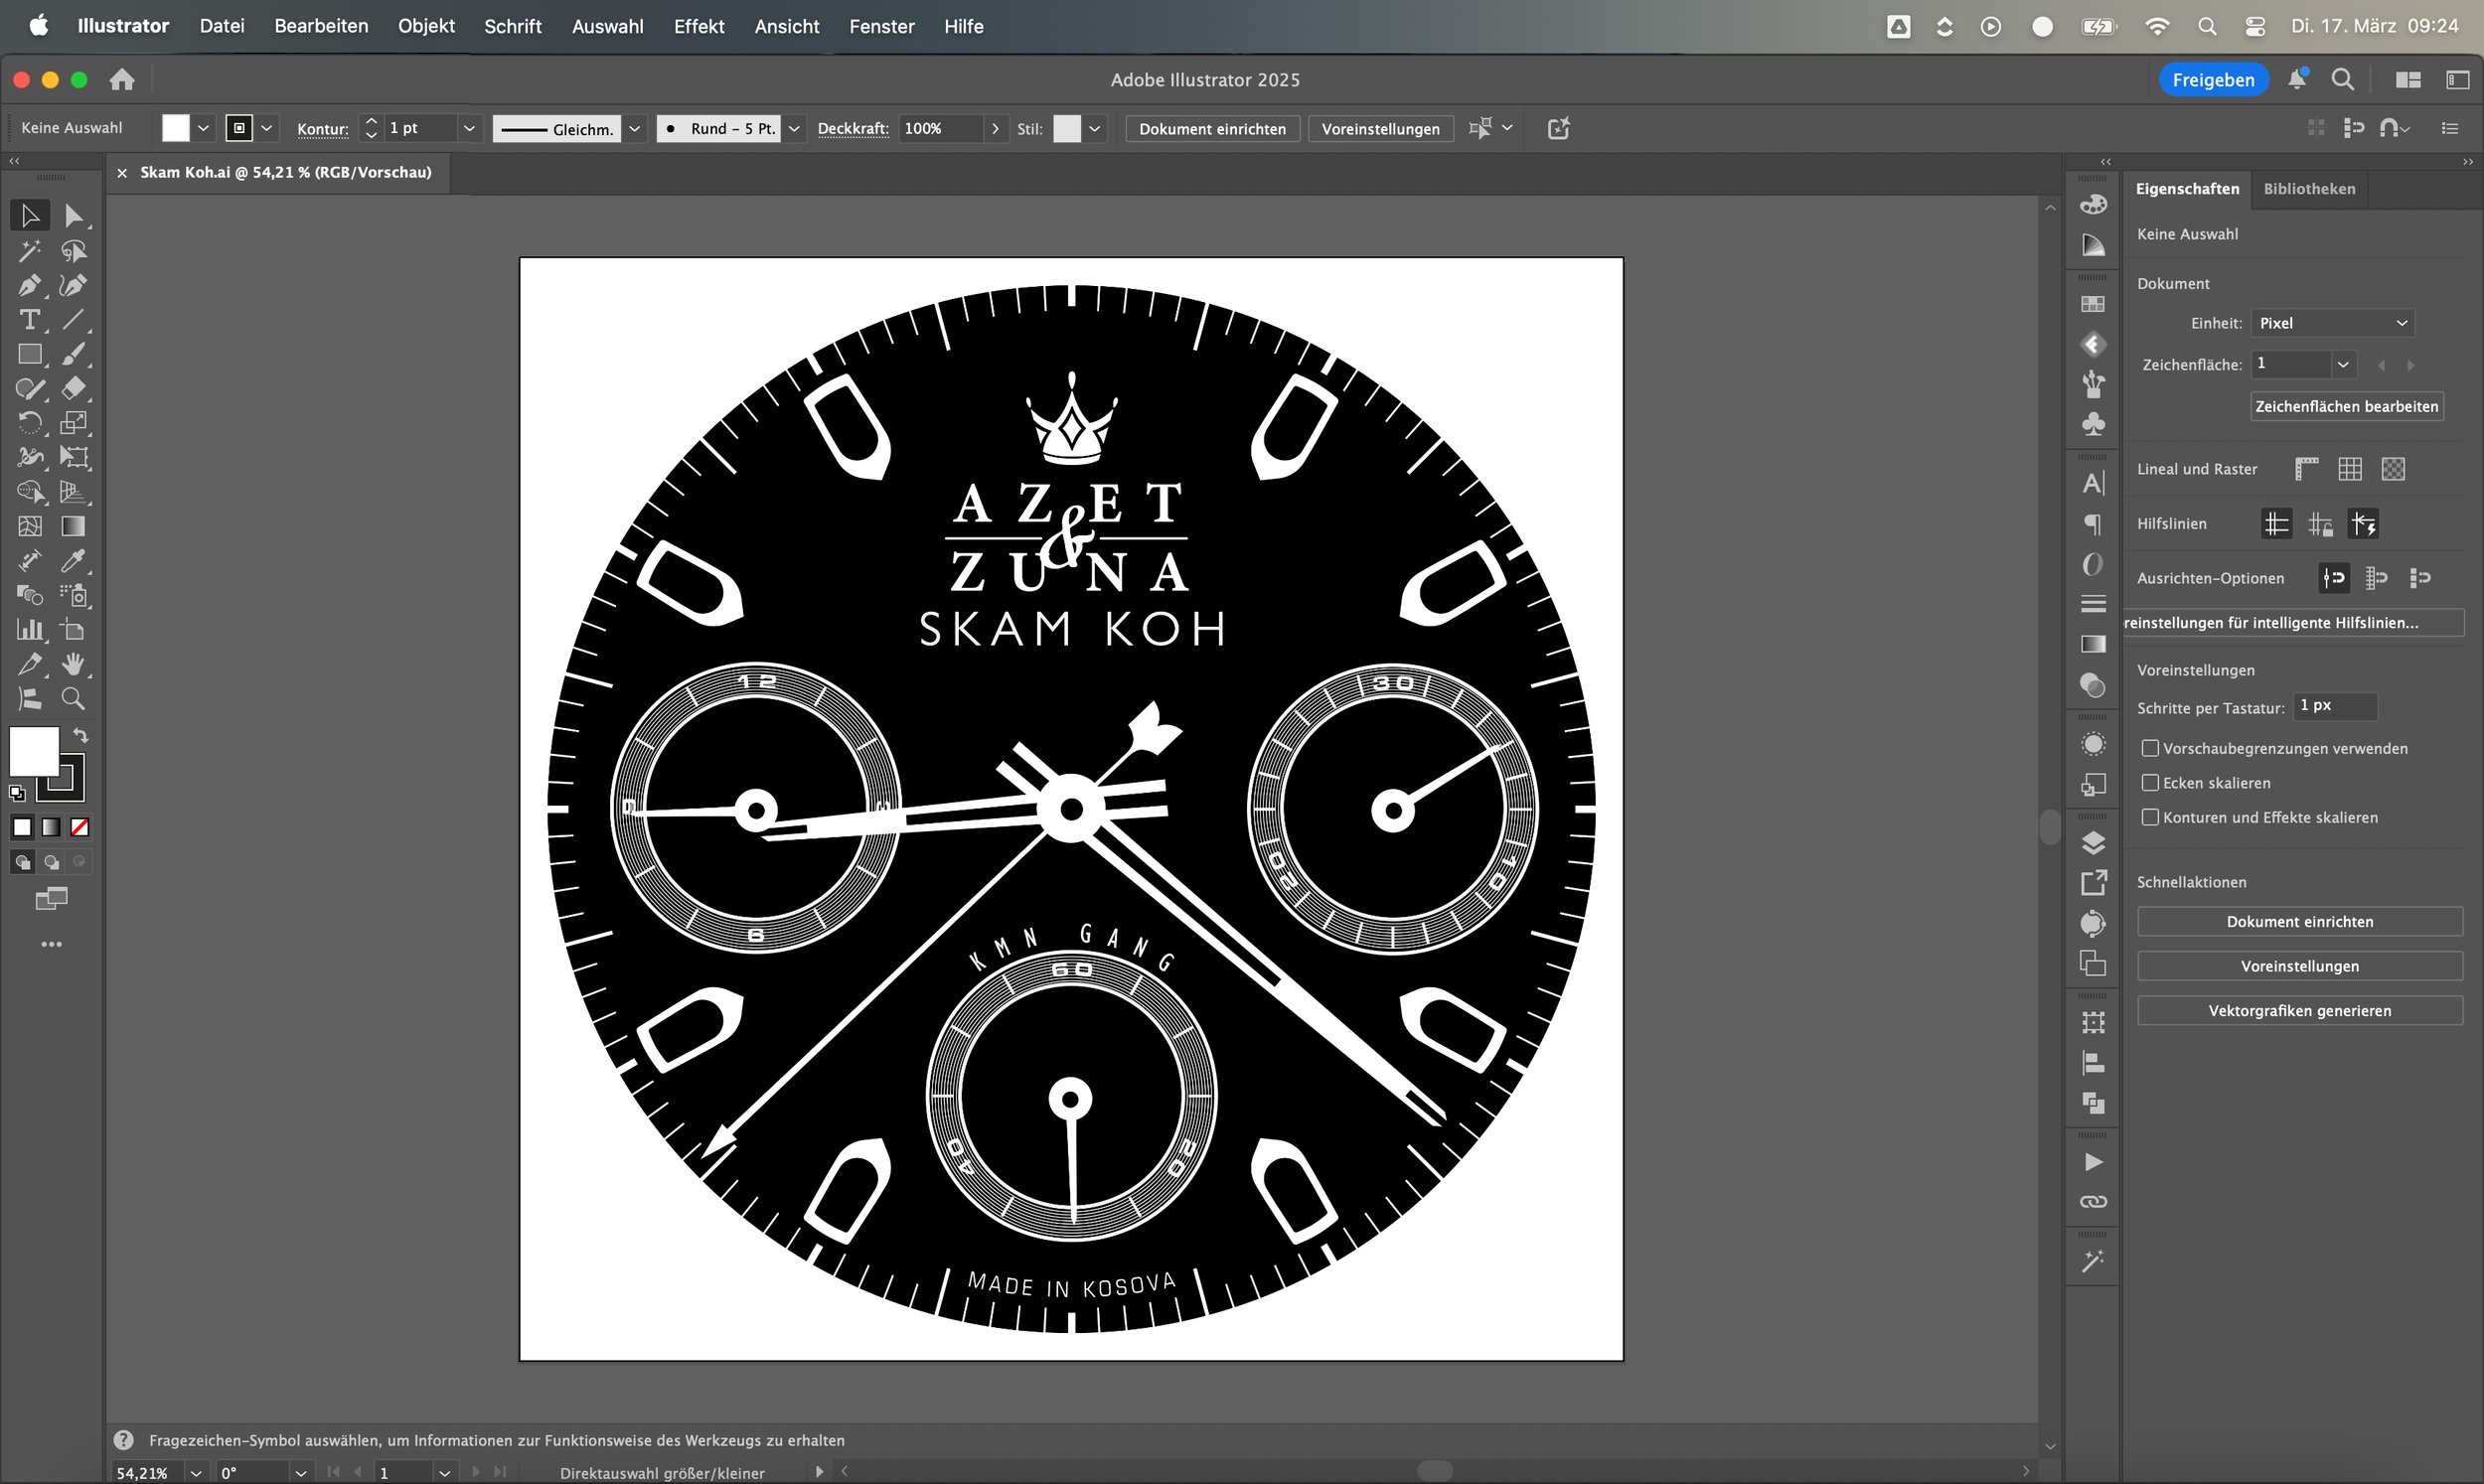Toggle Konturen und Effekte skalieren
2484x1484 pixels.
[2150, 817]
